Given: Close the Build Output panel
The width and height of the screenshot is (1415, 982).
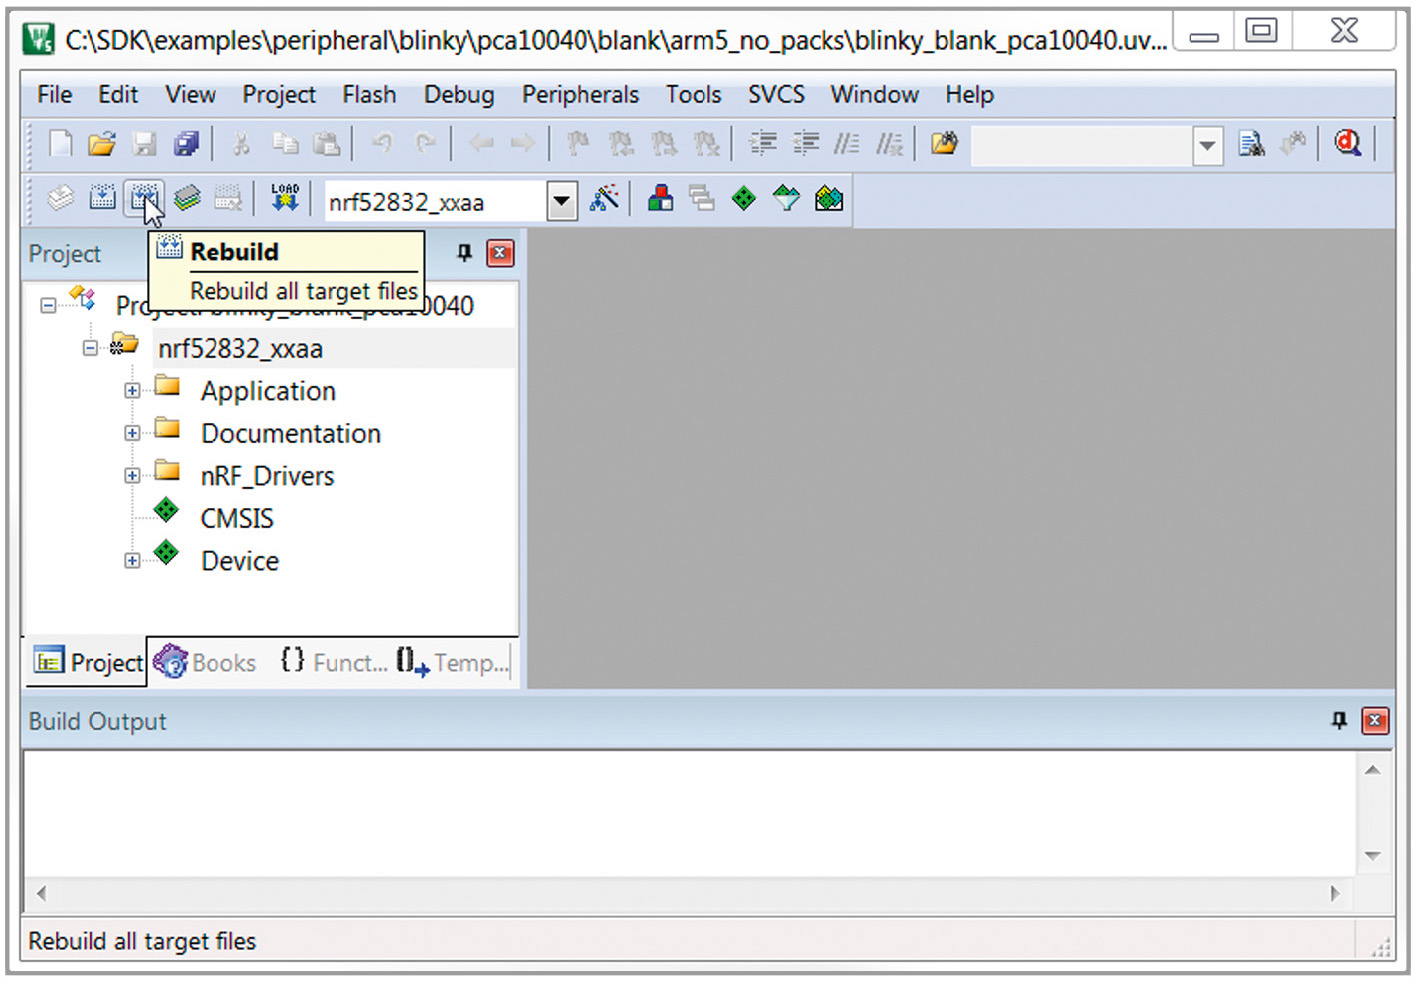Looking at the screenshot, I should click(1375, 720).
